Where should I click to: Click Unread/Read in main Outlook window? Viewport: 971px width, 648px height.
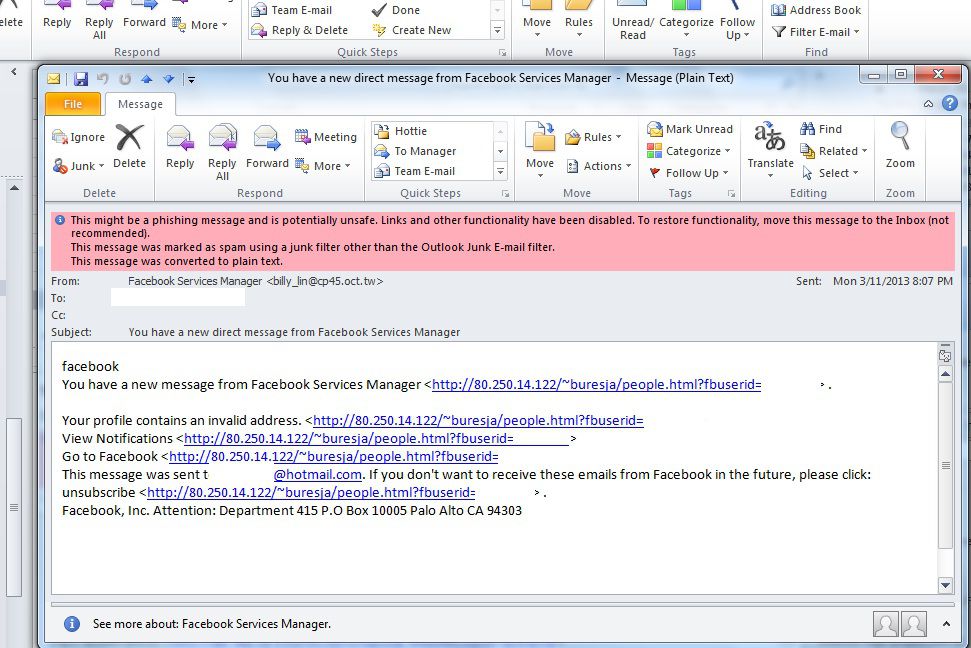coord(632,22)
